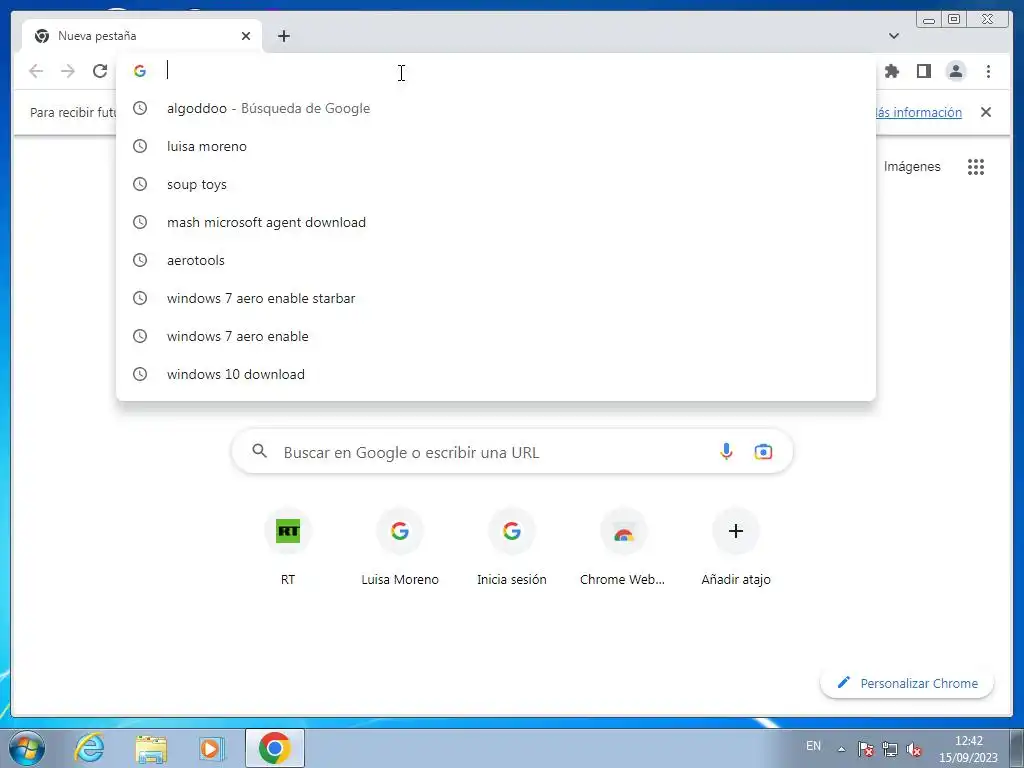
Task: Open the tab search chevron
Action: point(894,36)
